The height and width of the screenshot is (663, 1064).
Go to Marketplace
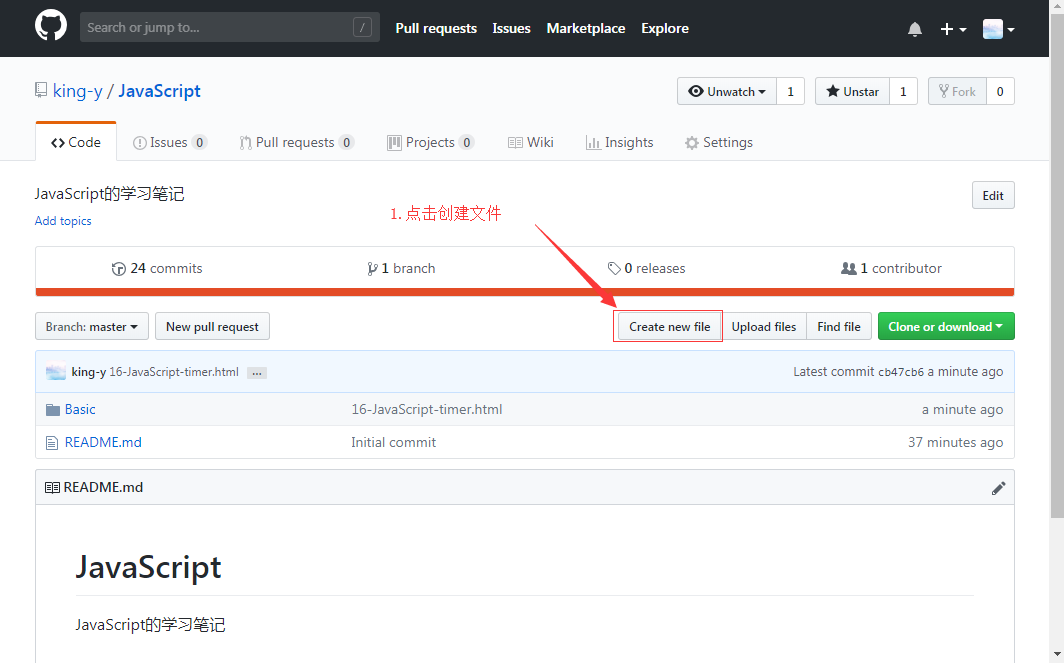586,28
